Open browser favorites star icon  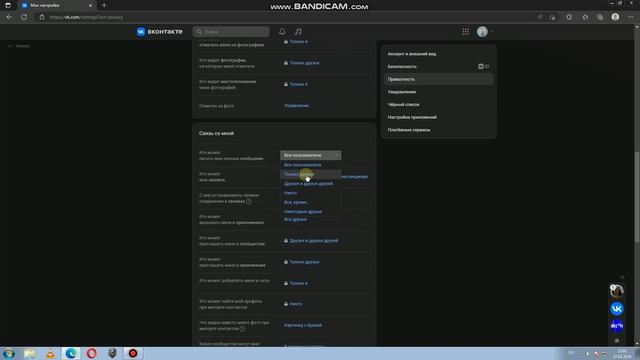(585, 17)
